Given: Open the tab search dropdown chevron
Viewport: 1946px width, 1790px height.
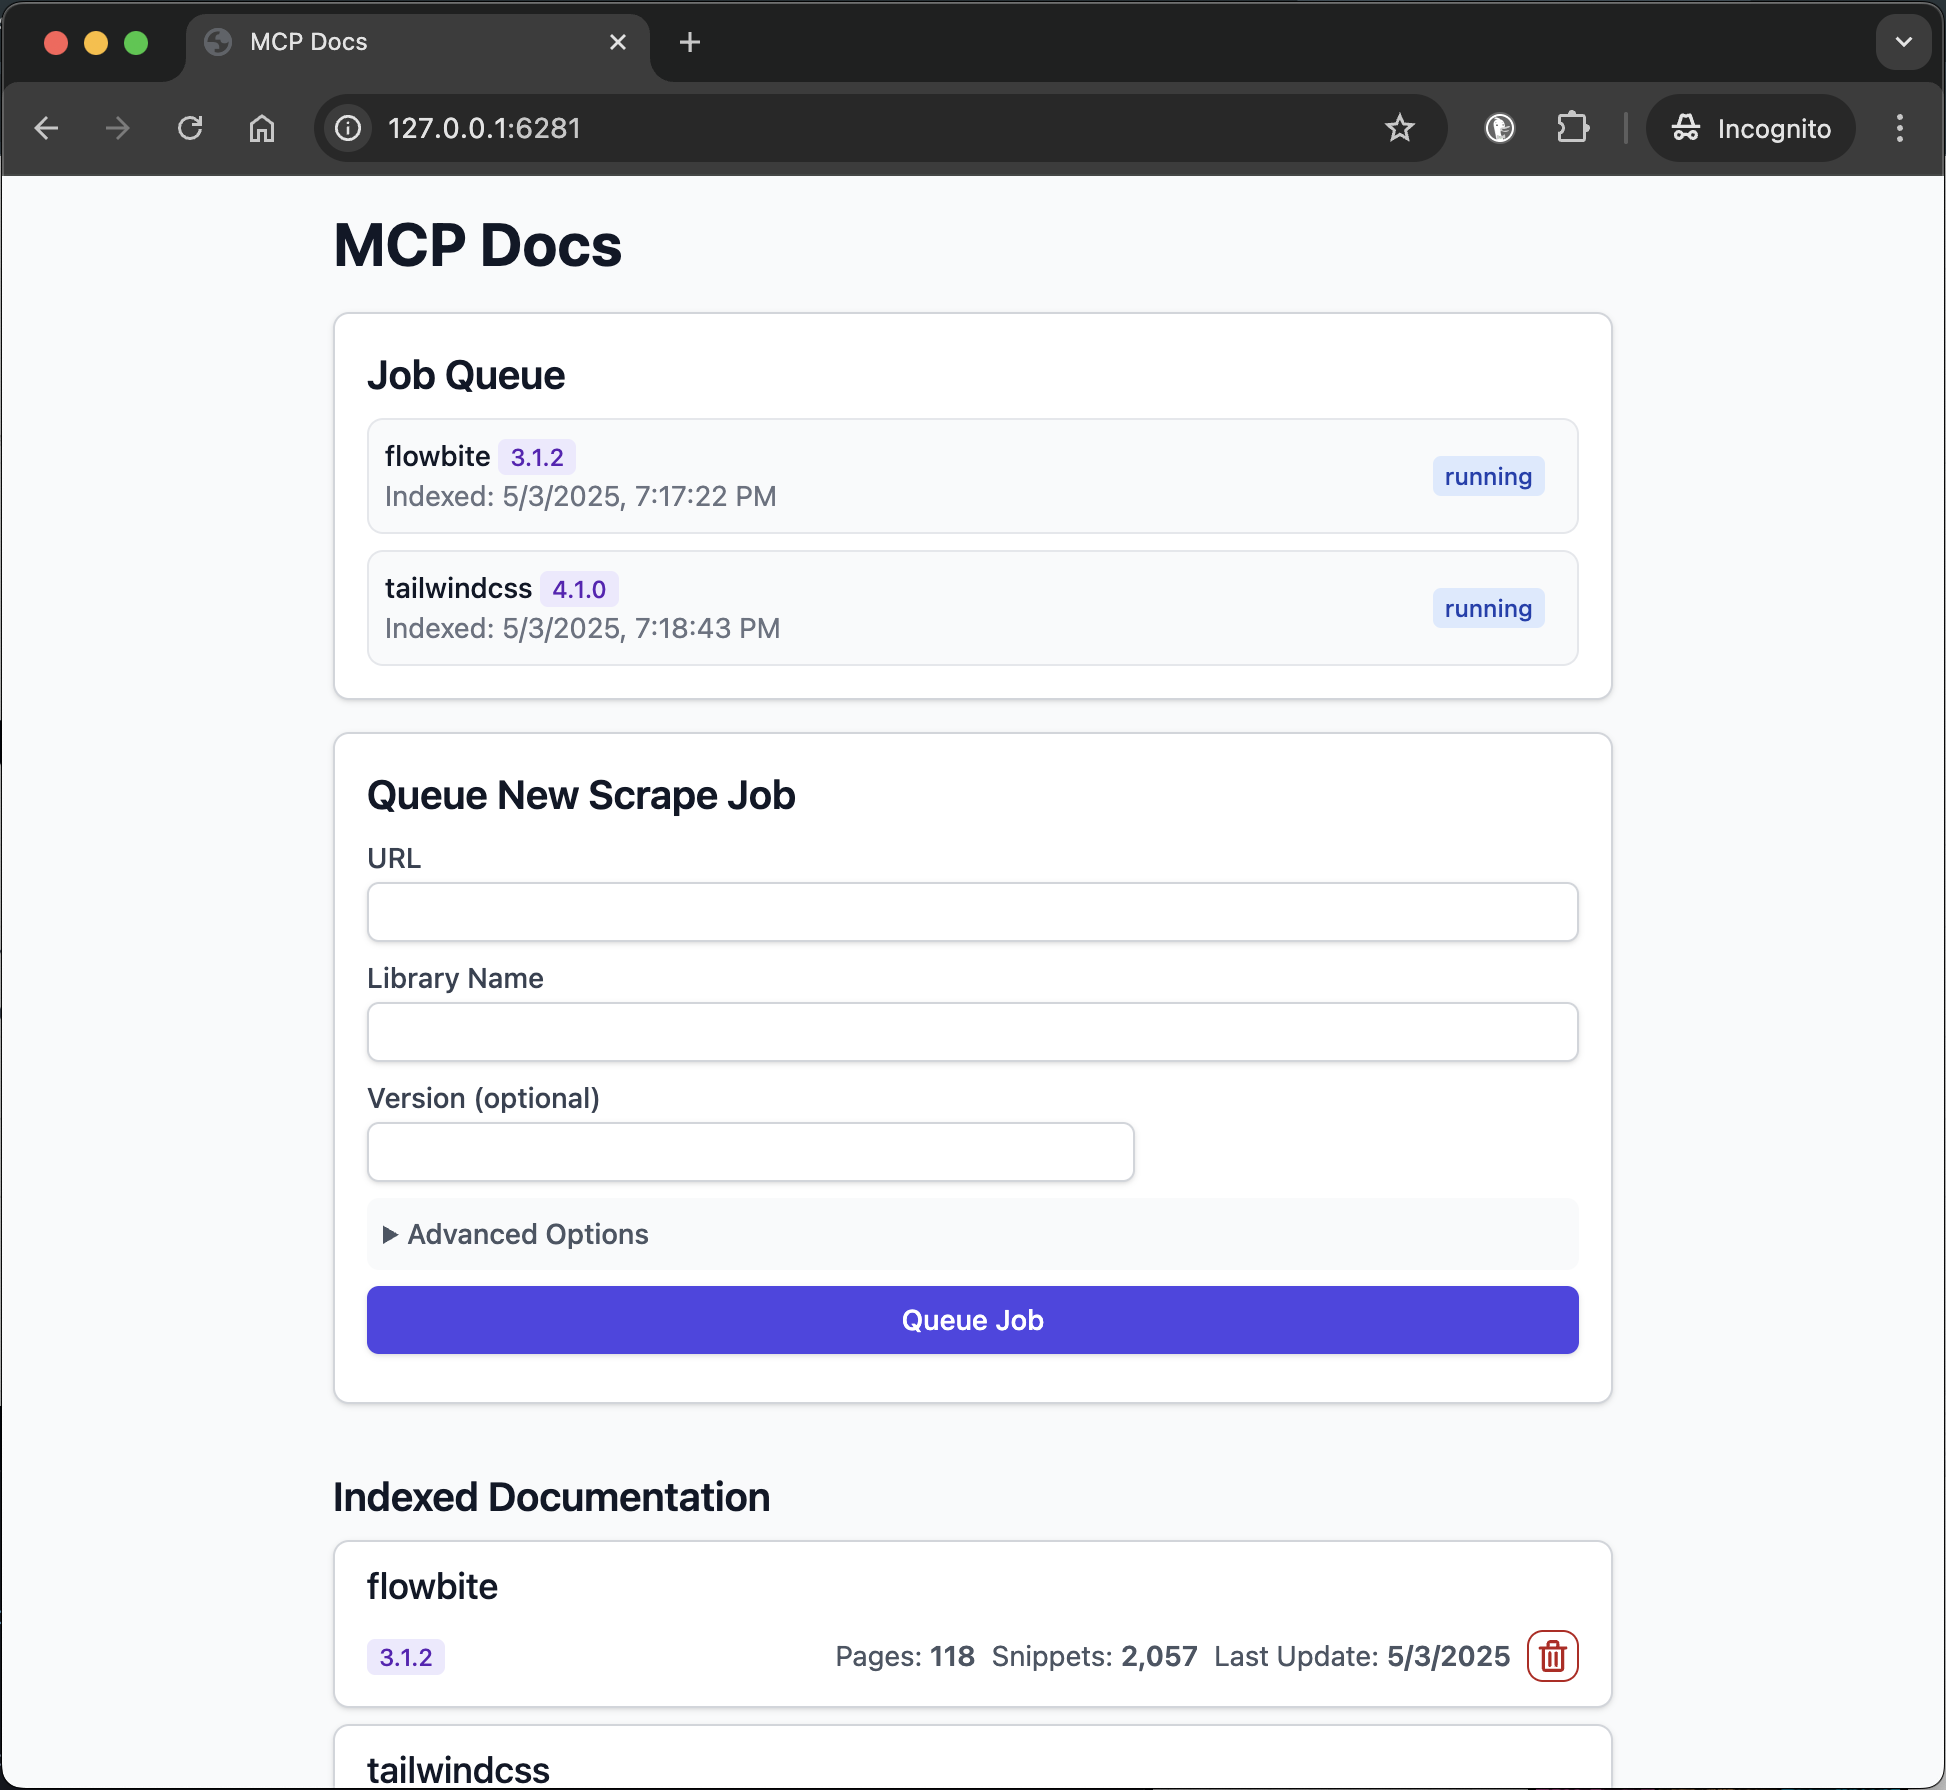Looking at the screenshot, I should click(x=1903, y=42).
